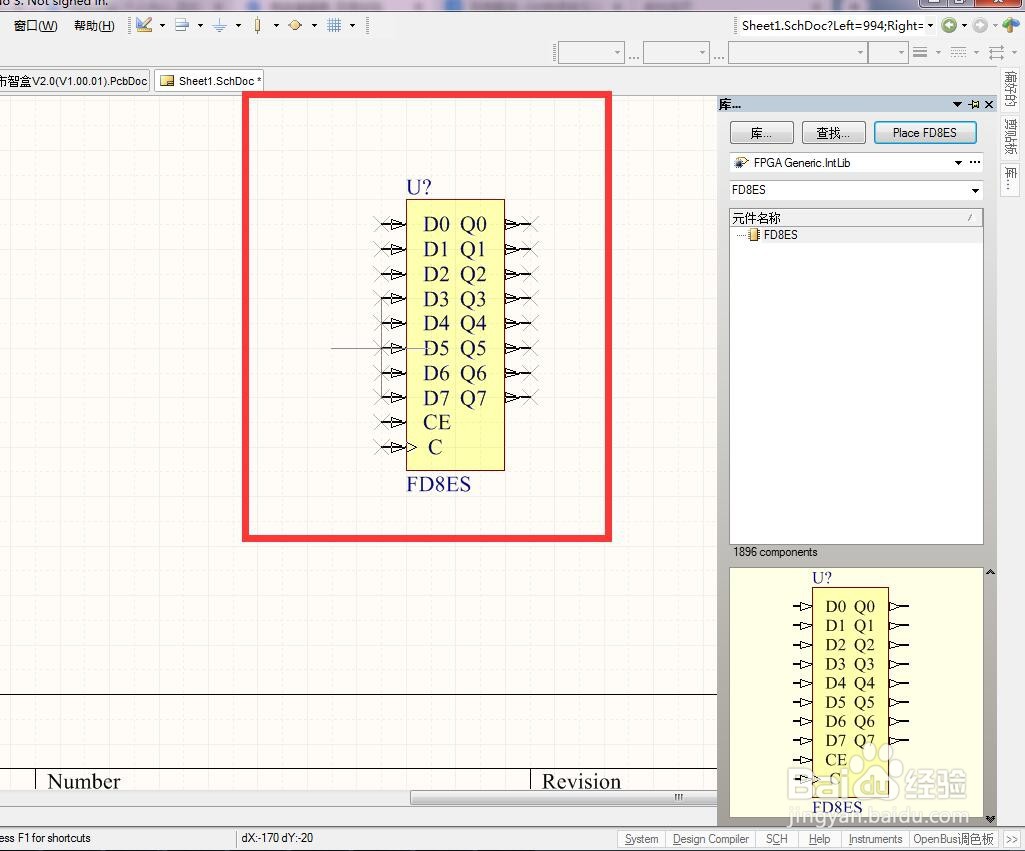
Task: Click the grids icon
Action: (x=334, y=25)
